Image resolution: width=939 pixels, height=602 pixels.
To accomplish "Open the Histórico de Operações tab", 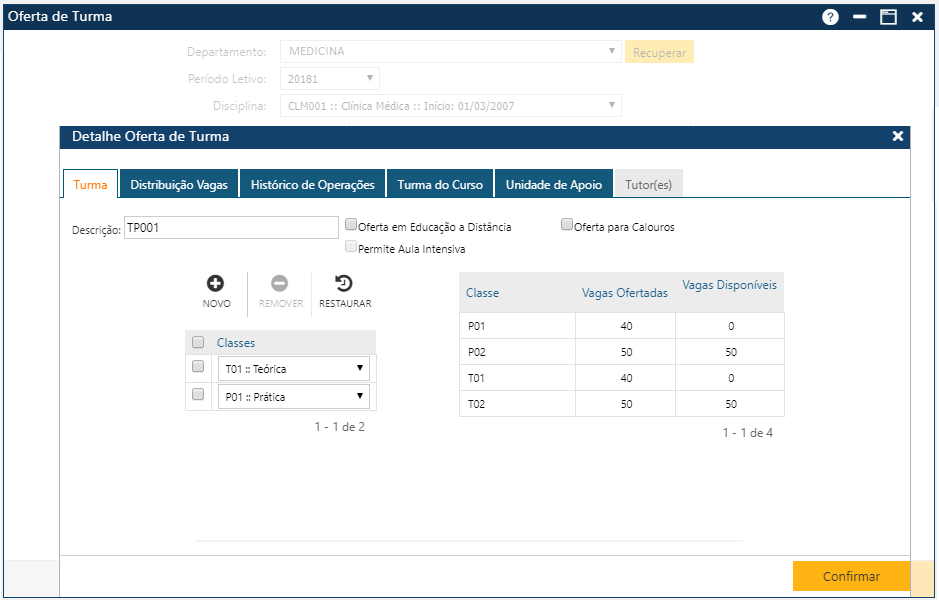I will click(x=312, y=185).
